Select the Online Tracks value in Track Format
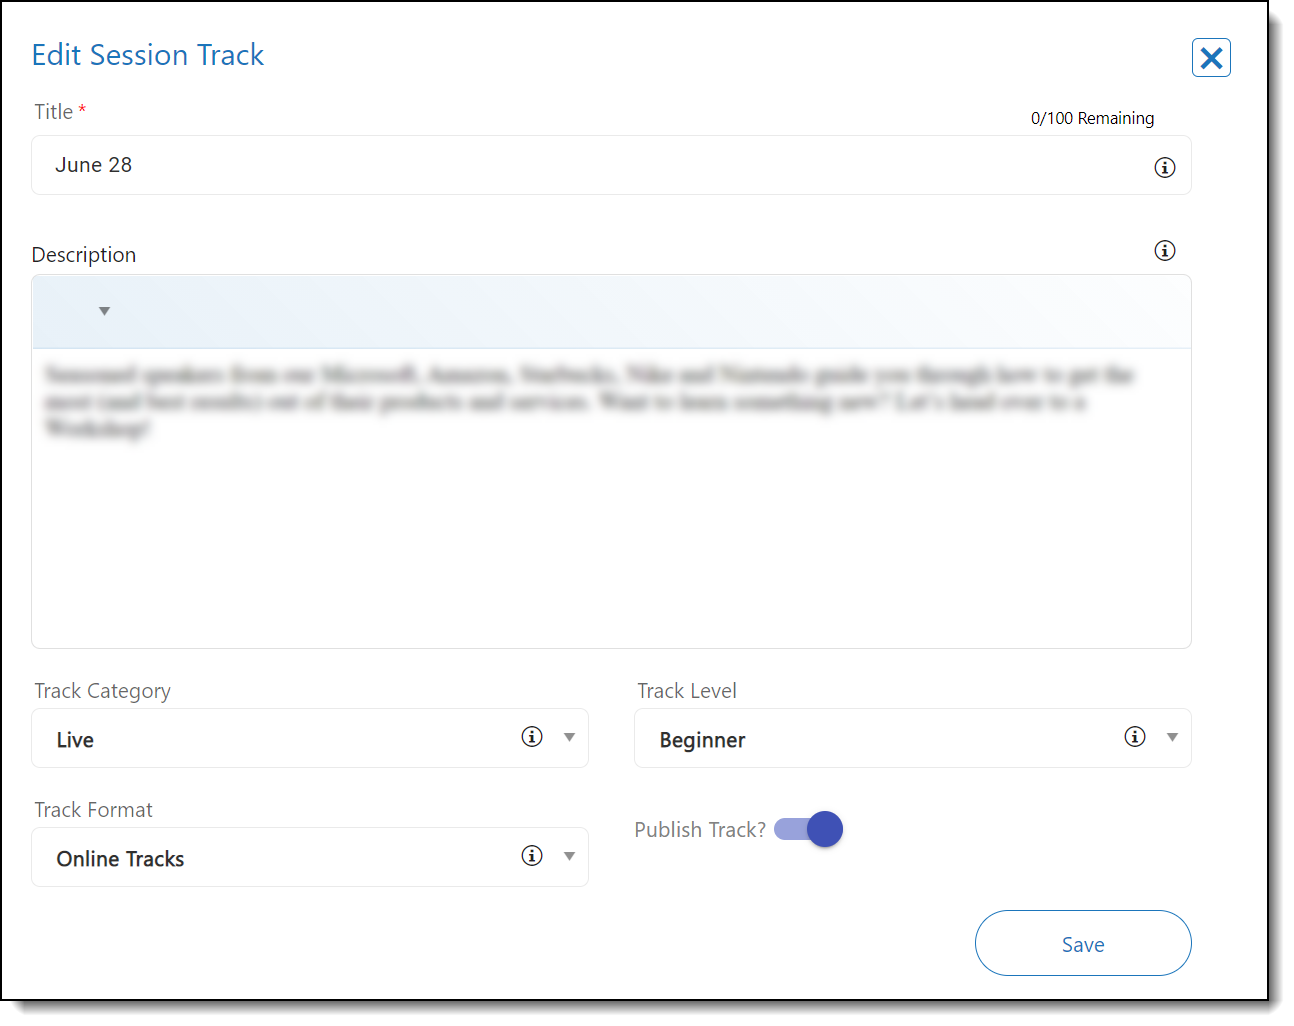This screenshot has height=1026, width=1294. [x=120, y=859]
